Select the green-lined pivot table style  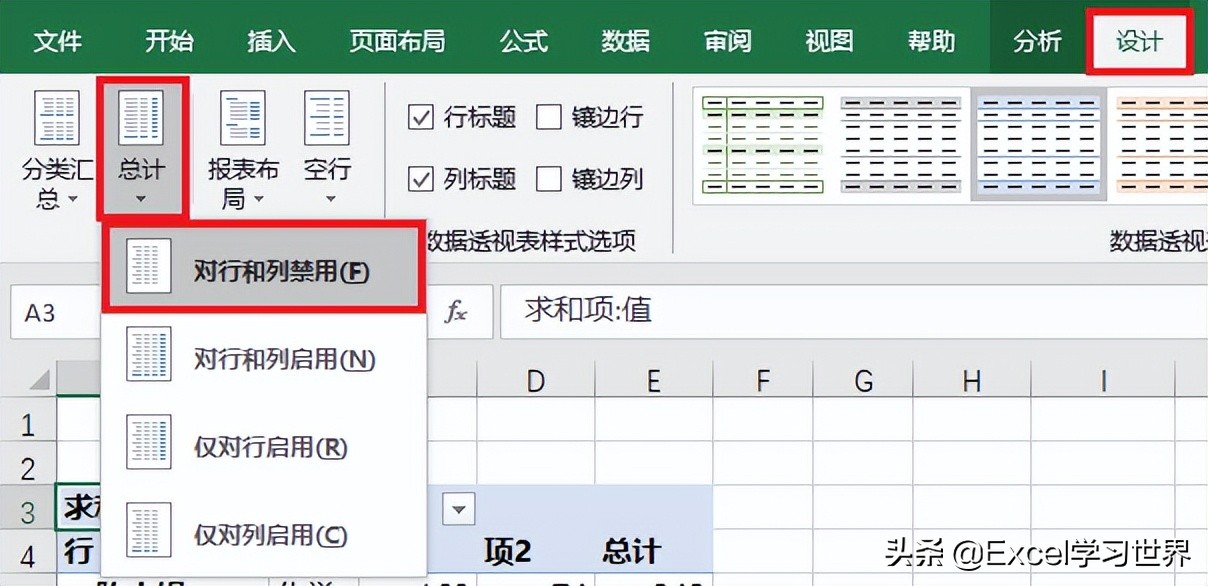click(x=762, y=144)
